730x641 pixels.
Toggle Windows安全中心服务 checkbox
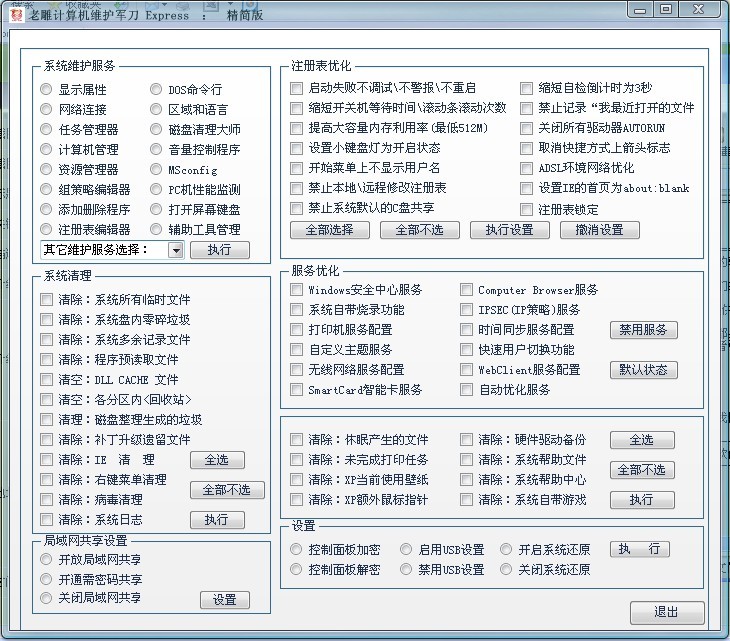297,290
